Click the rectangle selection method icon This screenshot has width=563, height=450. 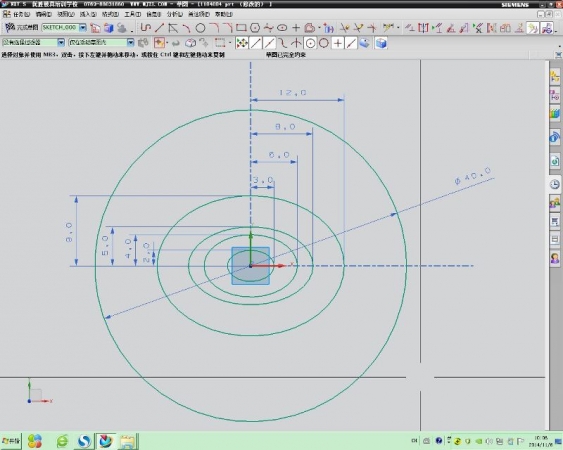coord(220,43)
